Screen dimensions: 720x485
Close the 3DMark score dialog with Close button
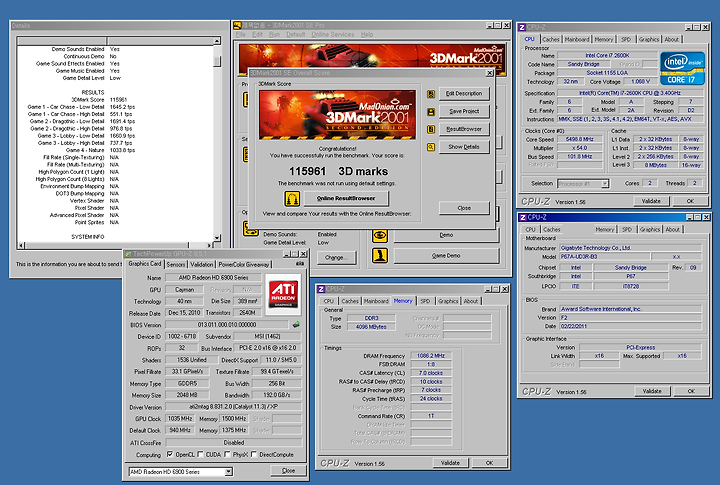click(x=464, y=208)
